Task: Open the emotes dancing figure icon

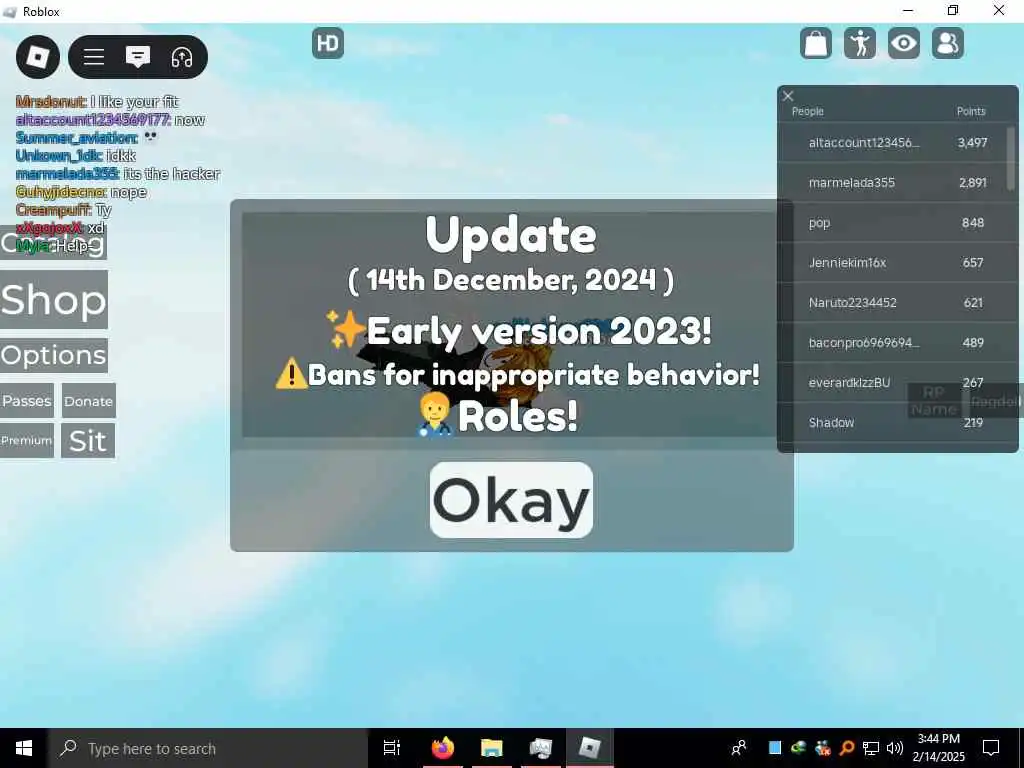Action: click(x=859, y=44)
